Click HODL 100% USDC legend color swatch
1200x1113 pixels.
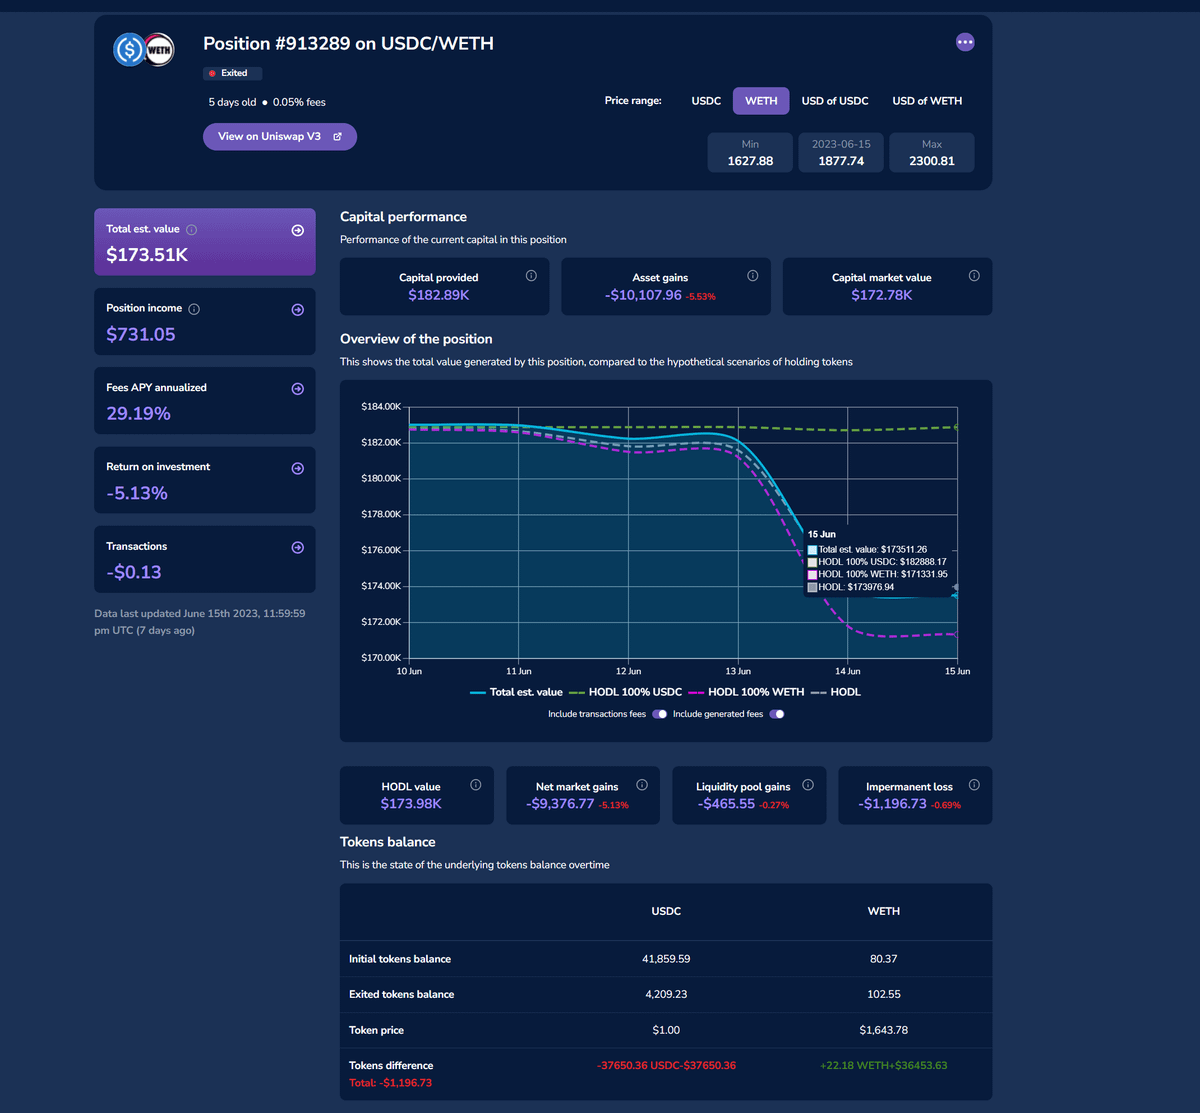576,692
